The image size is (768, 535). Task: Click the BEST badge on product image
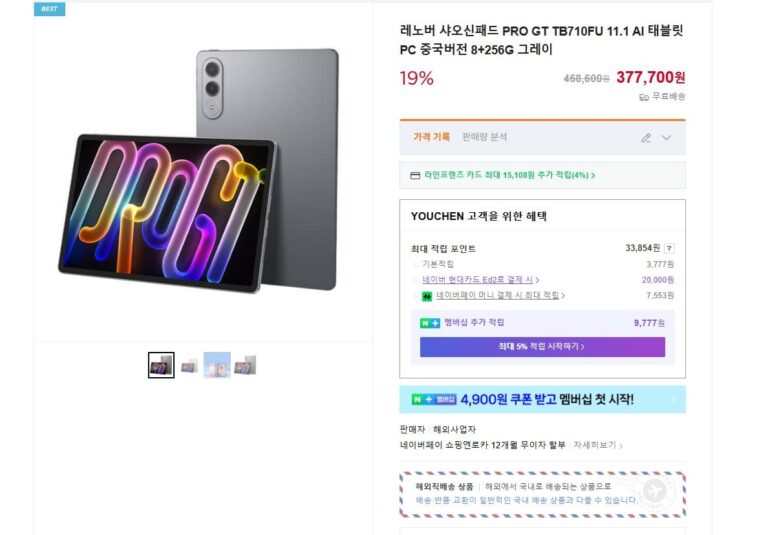[x=49, y=9]
